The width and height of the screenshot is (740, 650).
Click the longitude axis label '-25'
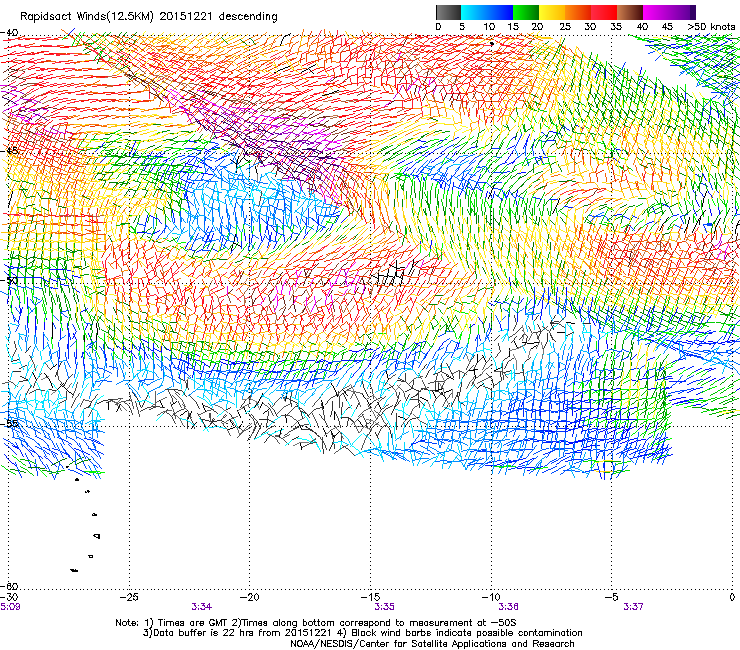[x=129, y=597]
